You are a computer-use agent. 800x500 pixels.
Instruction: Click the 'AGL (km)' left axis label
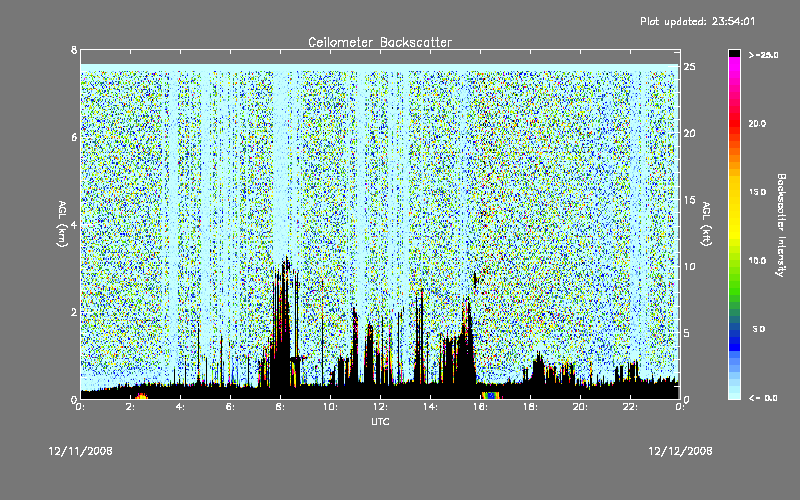coord(62,224)
